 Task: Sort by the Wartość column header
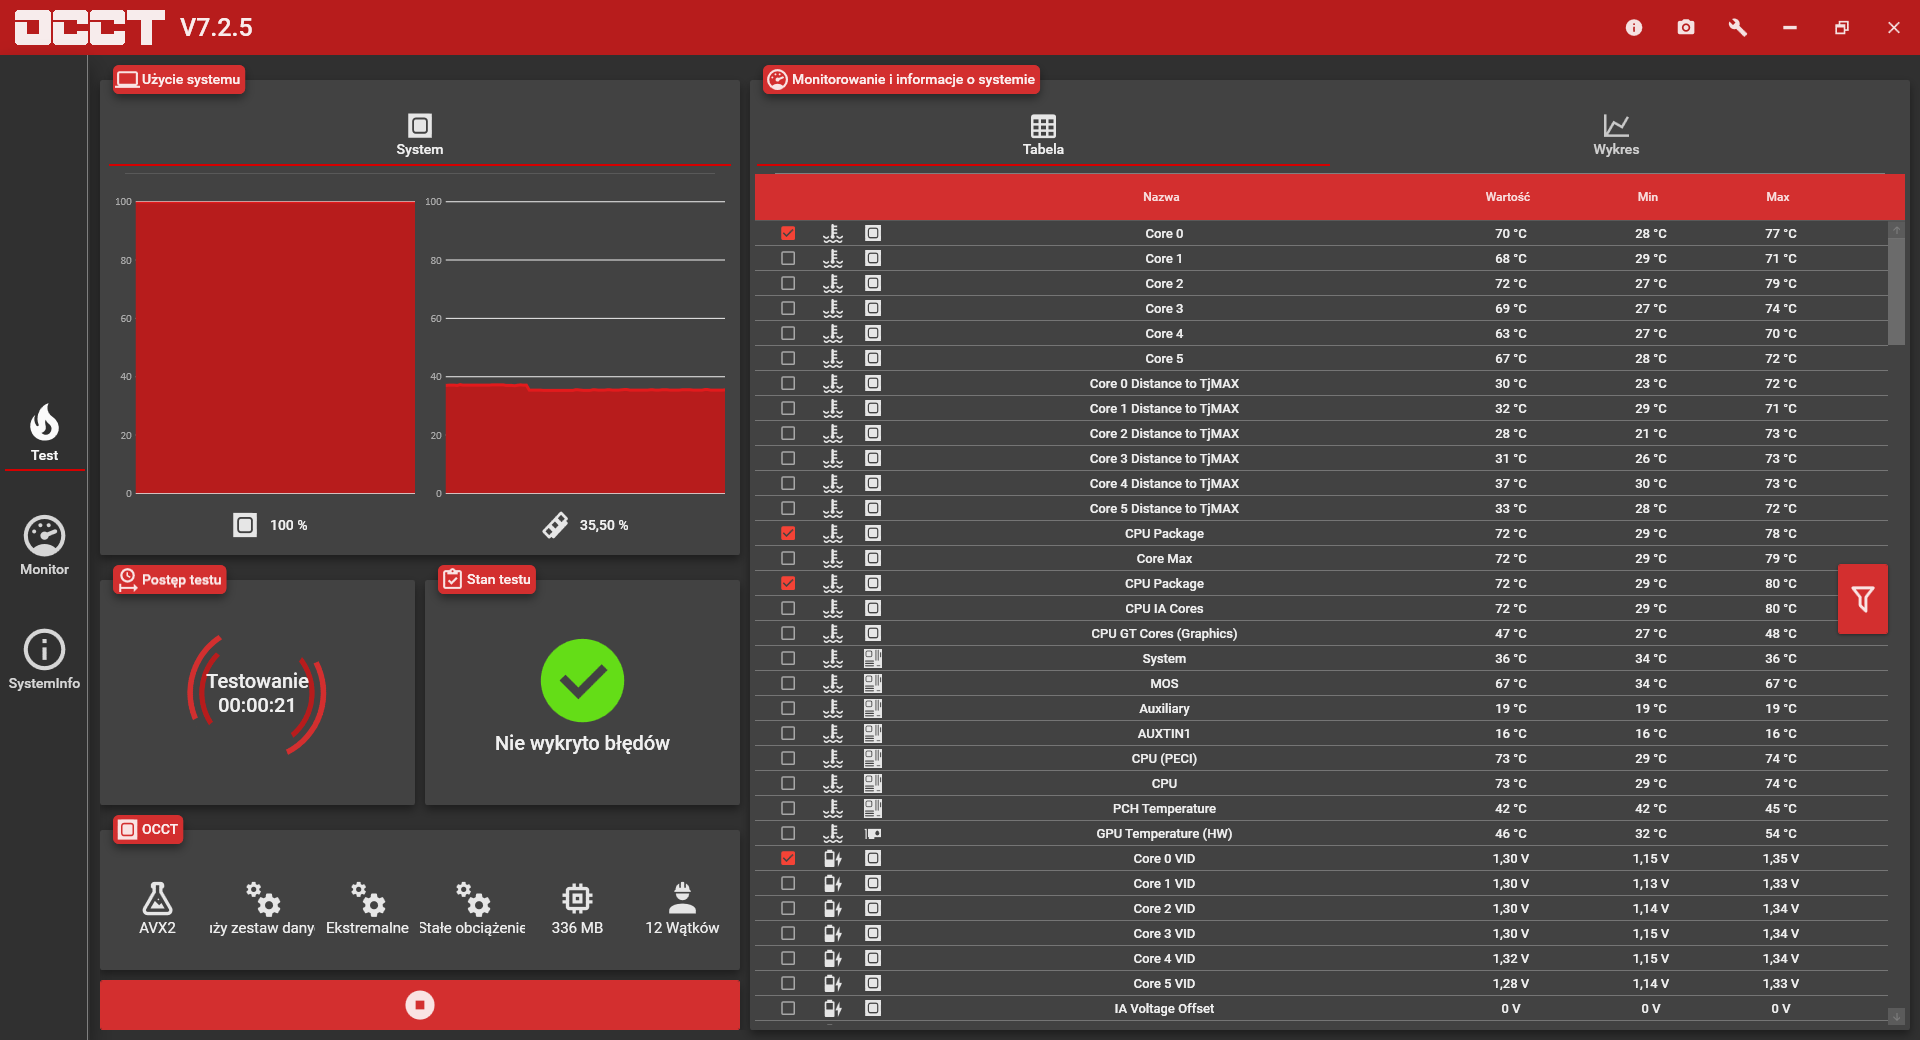1508,197
